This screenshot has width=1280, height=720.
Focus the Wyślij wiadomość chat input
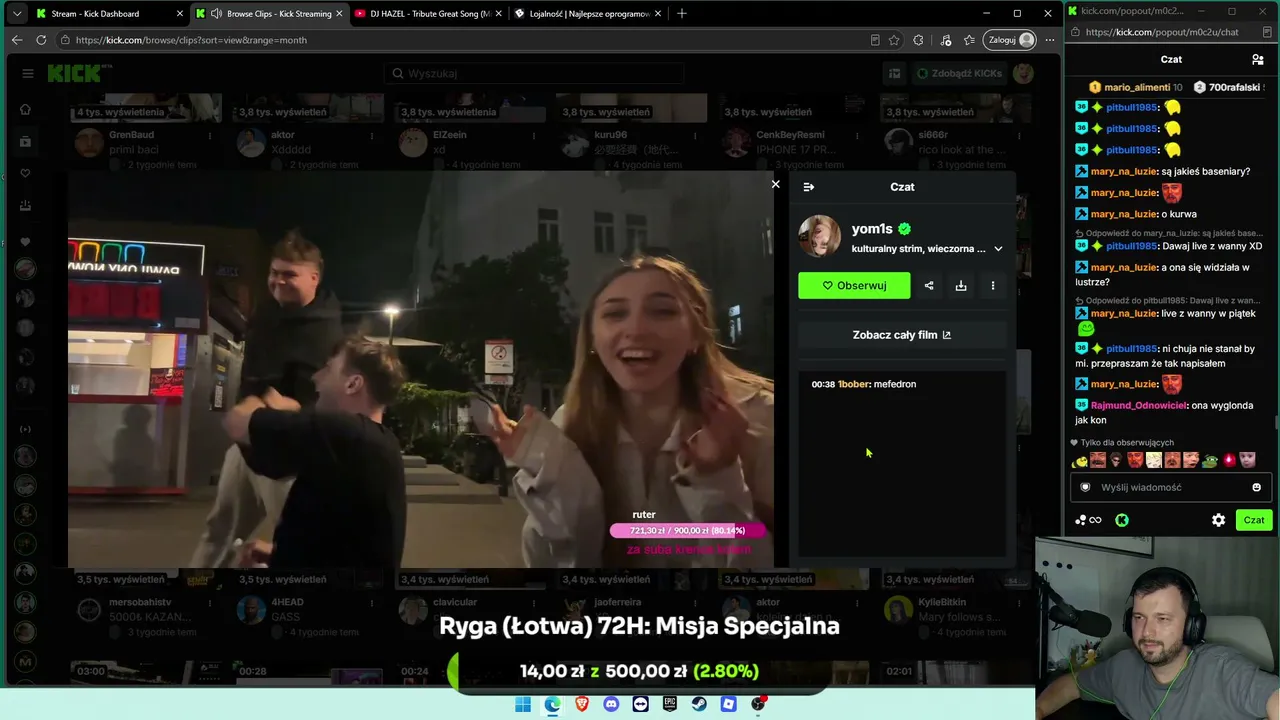tap(1170, 488)
